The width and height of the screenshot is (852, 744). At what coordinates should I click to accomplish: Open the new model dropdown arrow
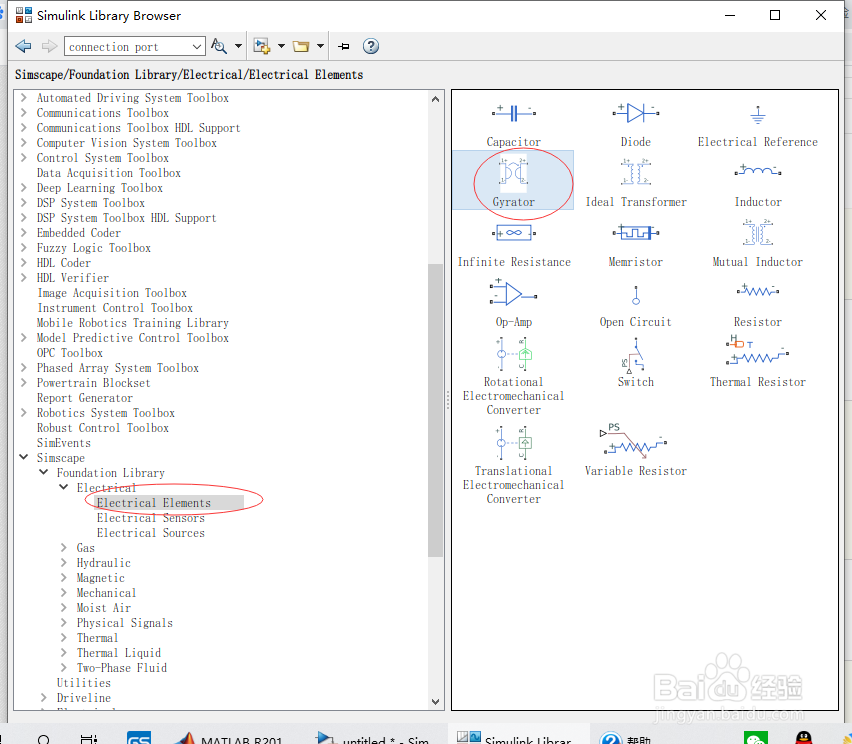point(281,46)
